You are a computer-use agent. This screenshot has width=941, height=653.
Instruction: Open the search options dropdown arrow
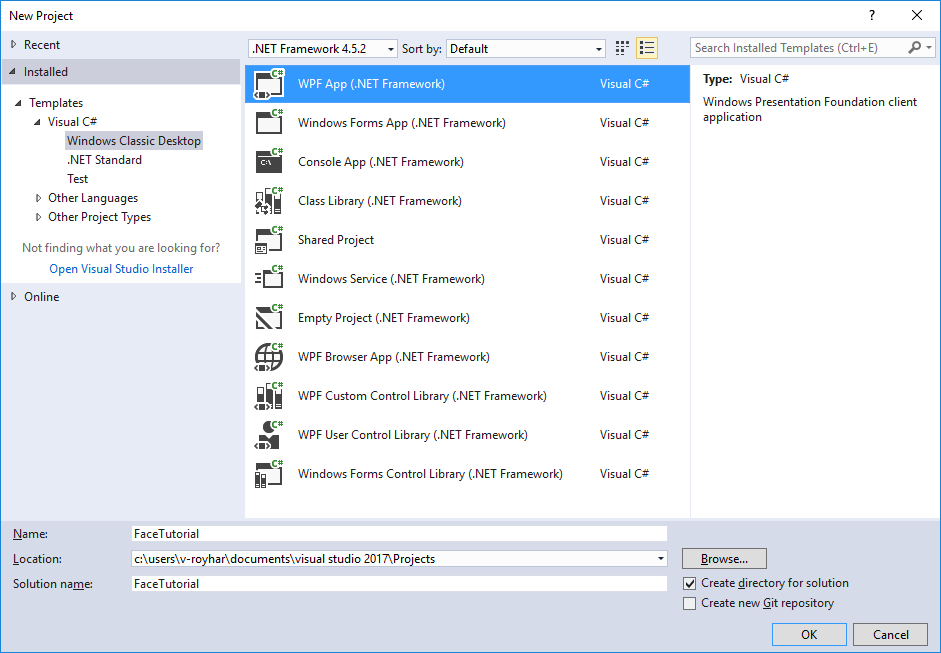point(929,47)
